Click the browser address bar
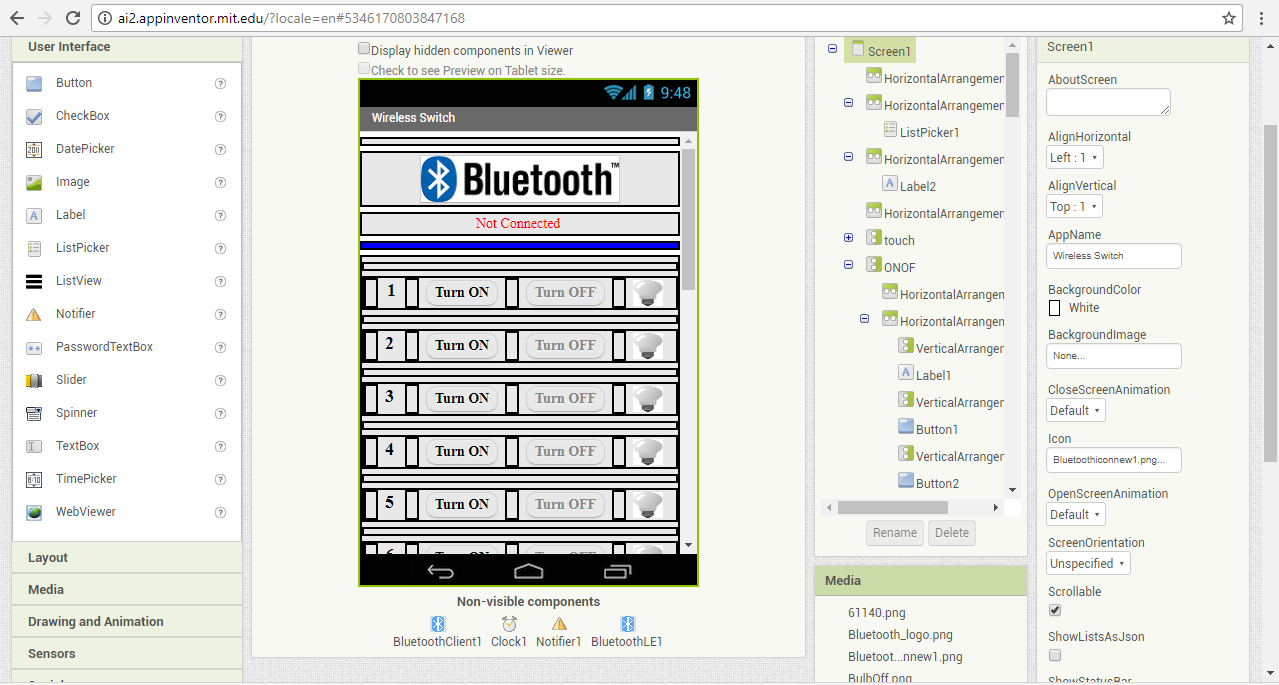This screenshot has height=685, width=1279. pyautogui.click(x=668, y=18)
